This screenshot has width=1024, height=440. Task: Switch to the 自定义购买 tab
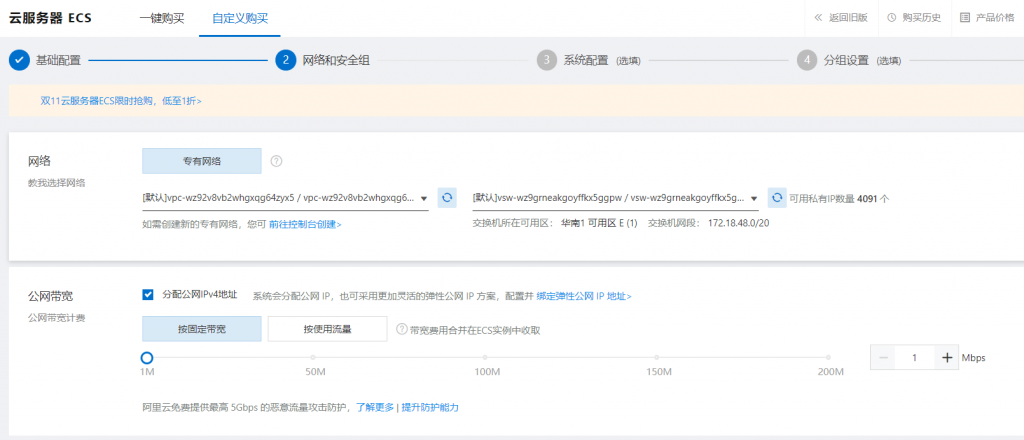240,18
